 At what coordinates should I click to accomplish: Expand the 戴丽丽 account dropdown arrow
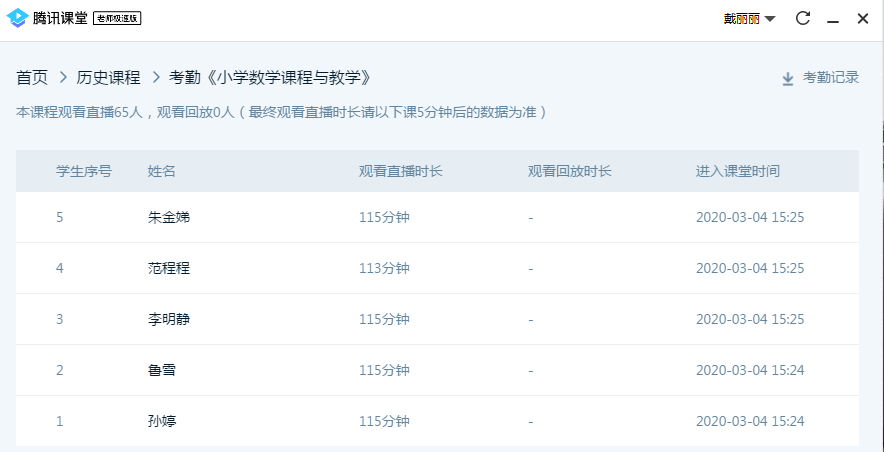pyautogui.click(x=770, y=19)
